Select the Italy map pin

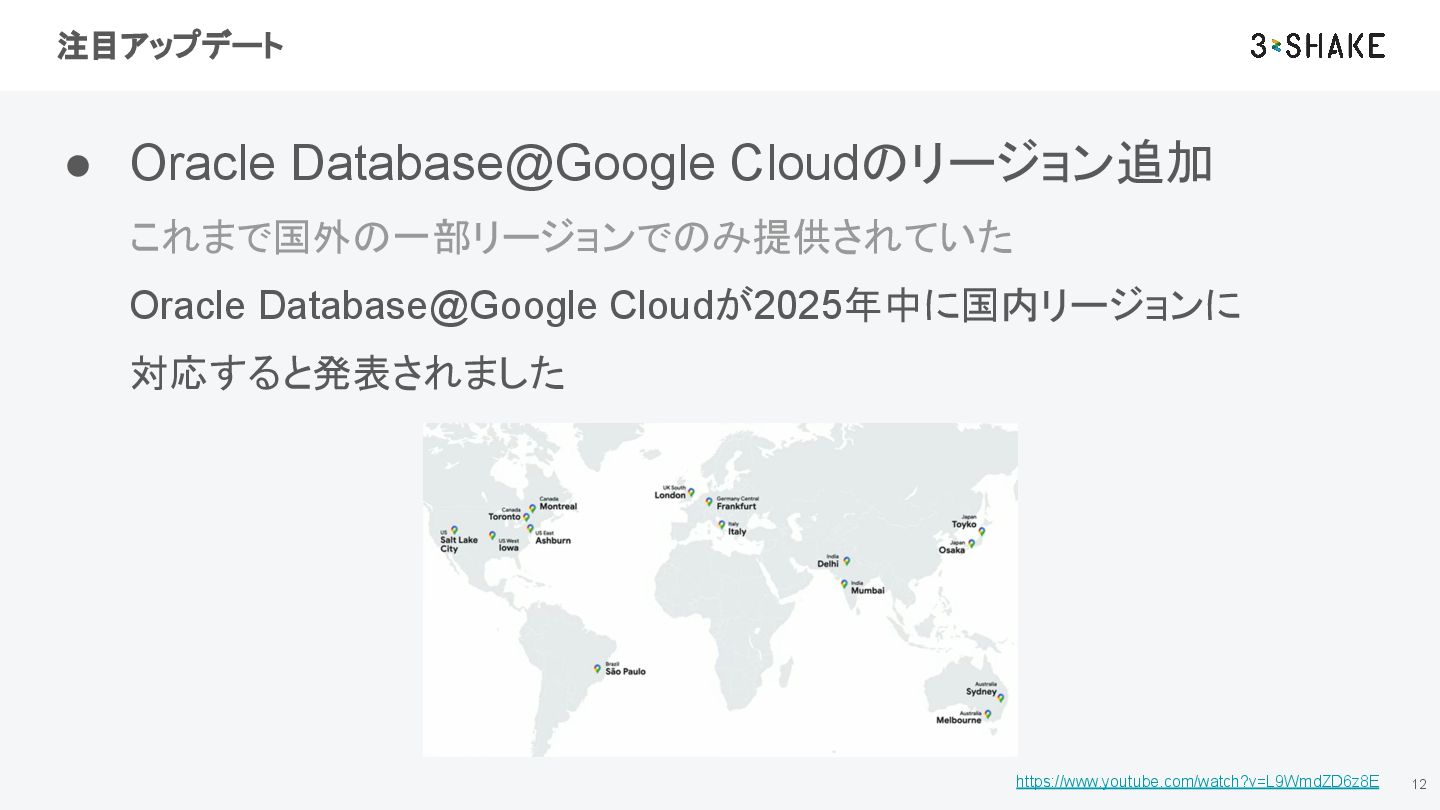point(721,524)
